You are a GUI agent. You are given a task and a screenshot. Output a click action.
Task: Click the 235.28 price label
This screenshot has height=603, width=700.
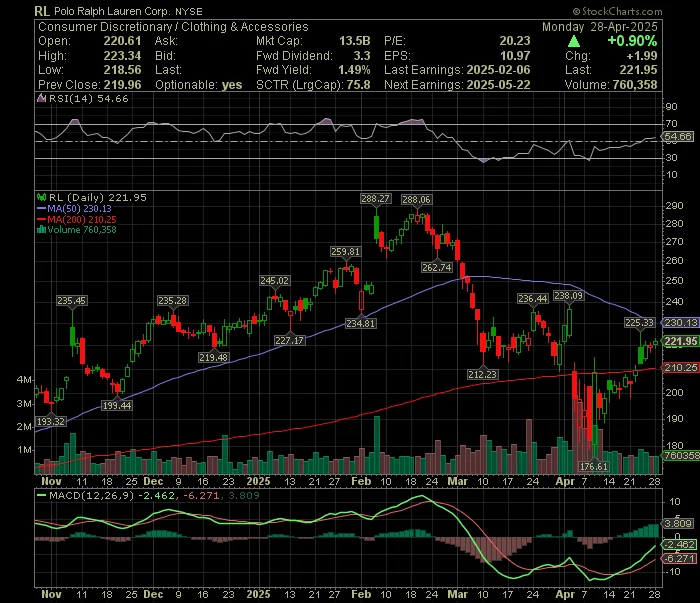click(x=172, y=301)
